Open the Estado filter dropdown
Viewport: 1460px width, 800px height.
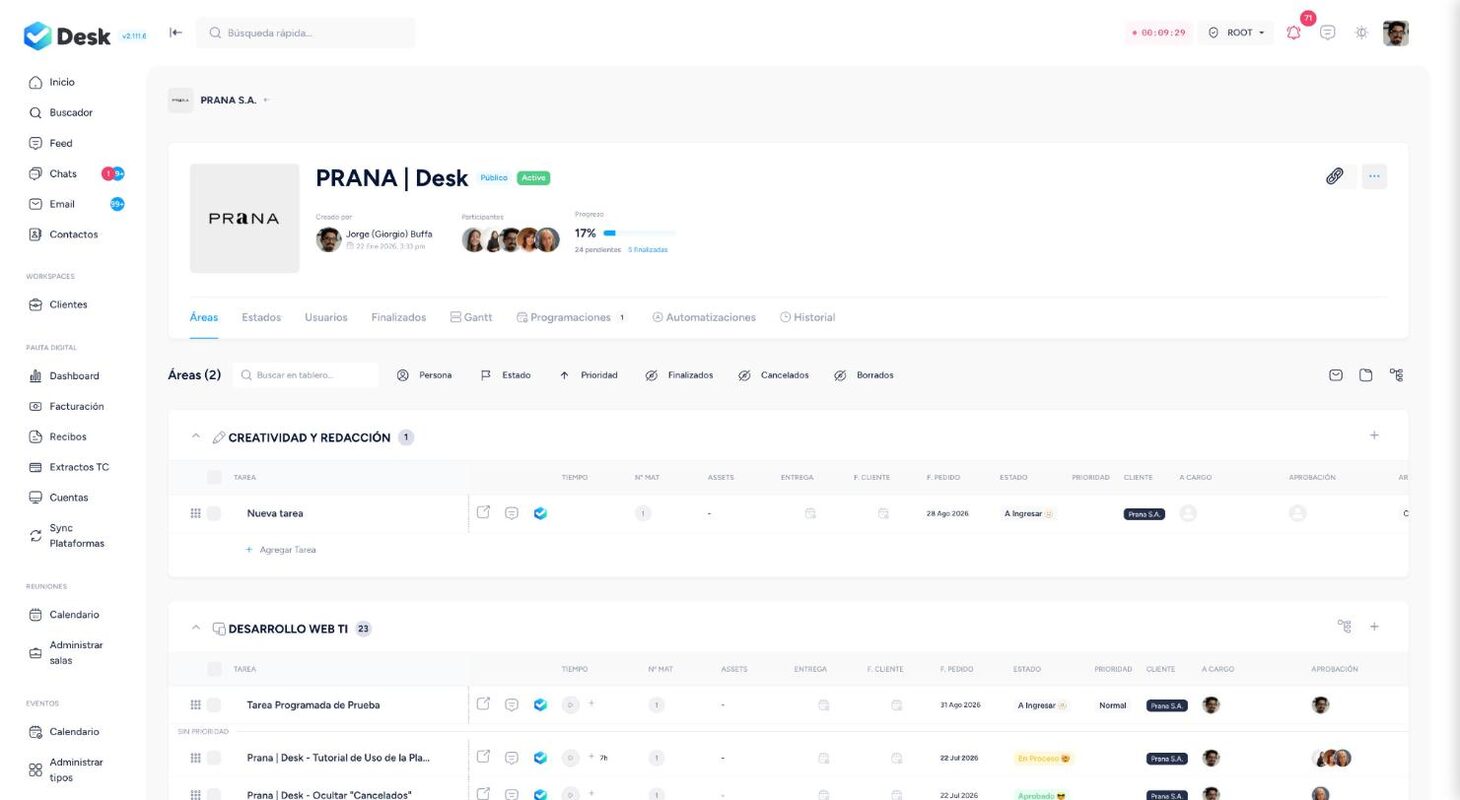(505, 375)
